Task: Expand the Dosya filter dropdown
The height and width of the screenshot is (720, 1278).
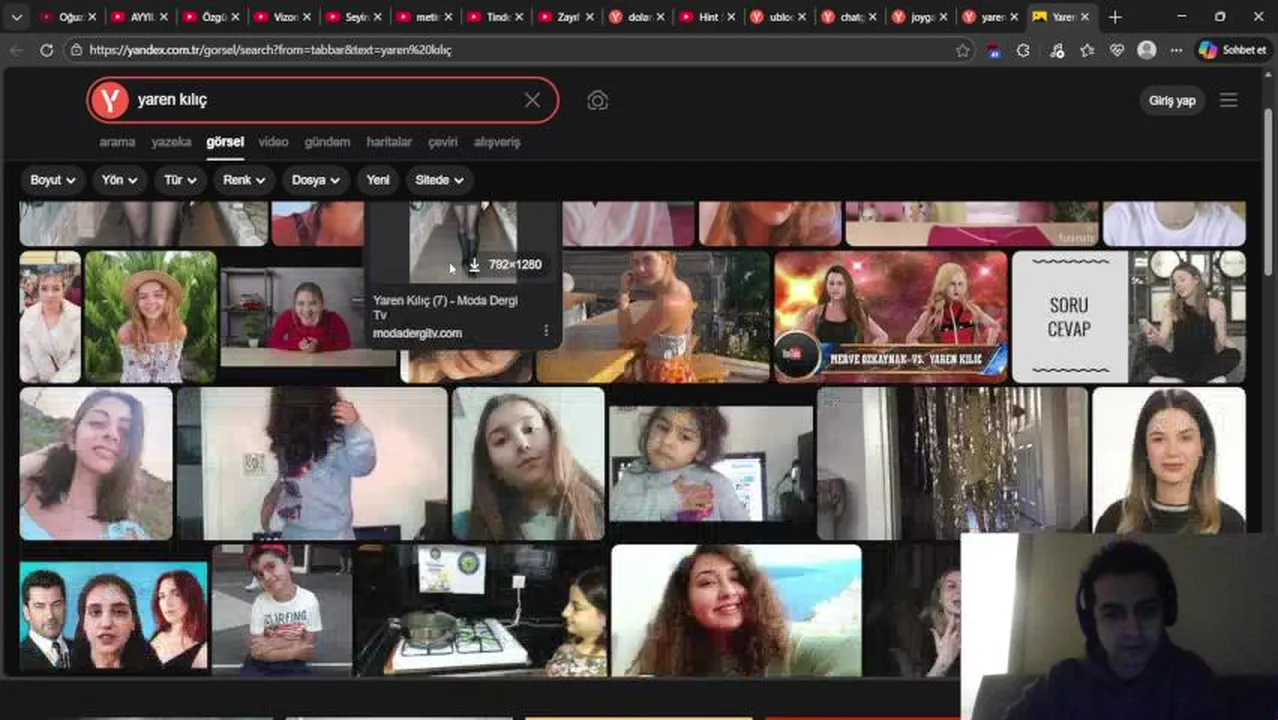Action: [x=315, y=180]
